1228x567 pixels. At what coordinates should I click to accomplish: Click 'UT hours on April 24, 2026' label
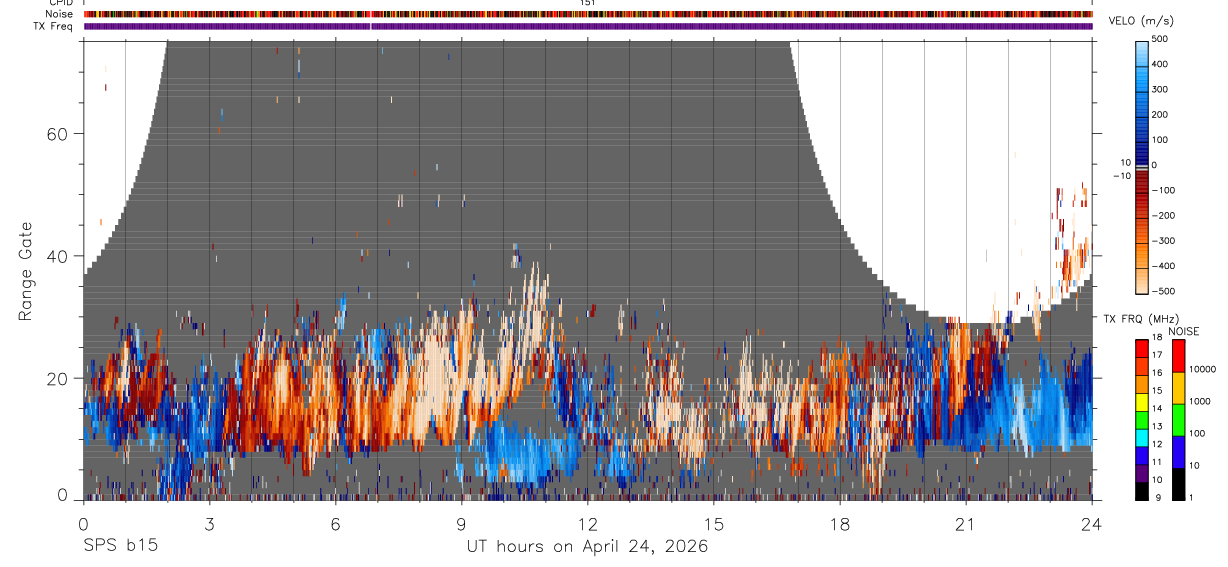[x=587, y=547]
